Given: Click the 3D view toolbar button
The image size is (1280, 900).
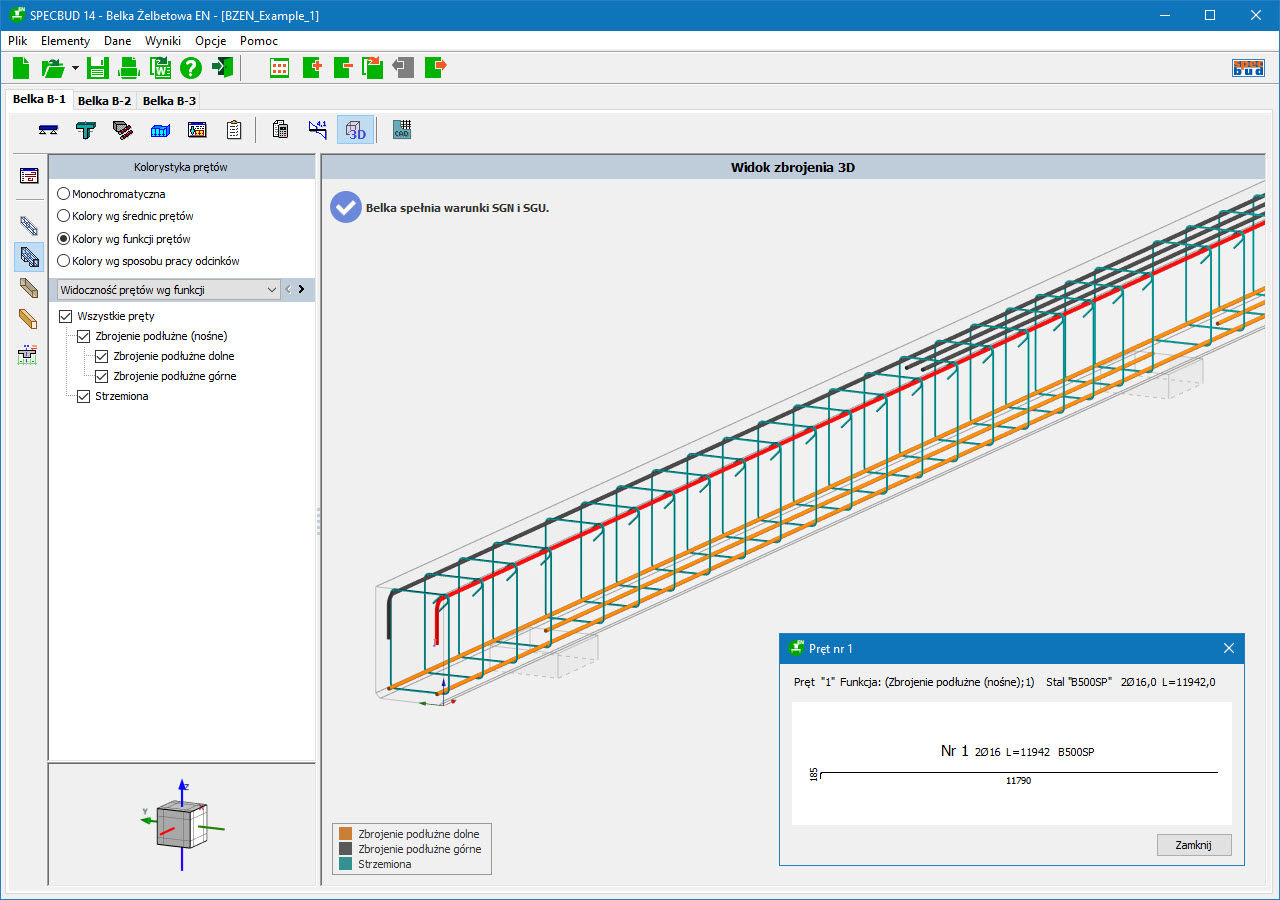Looking at the screenshot, I should click(355, 130).
